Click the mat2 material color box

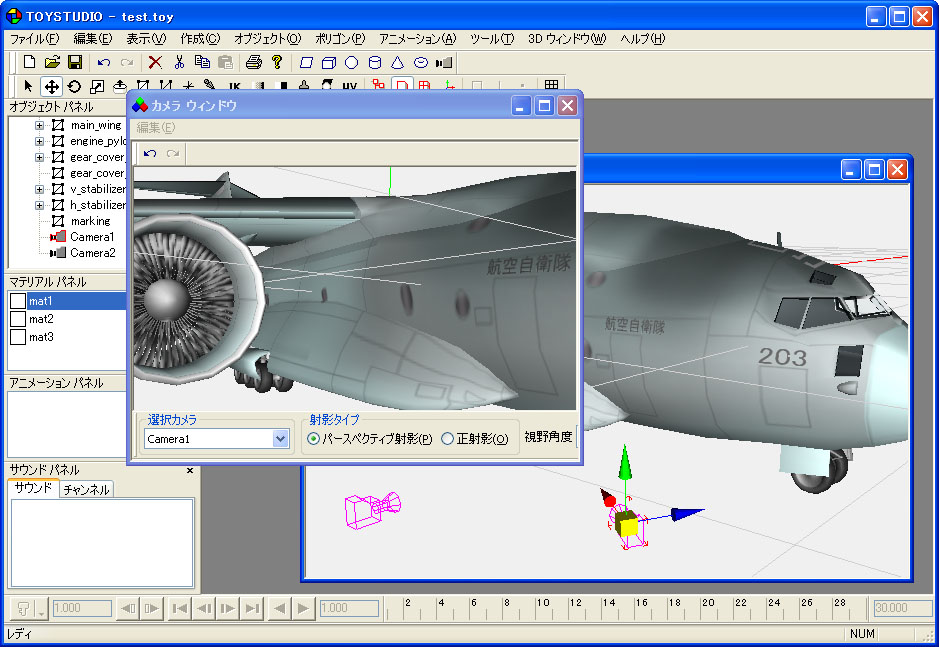click(x=18, y=319)
